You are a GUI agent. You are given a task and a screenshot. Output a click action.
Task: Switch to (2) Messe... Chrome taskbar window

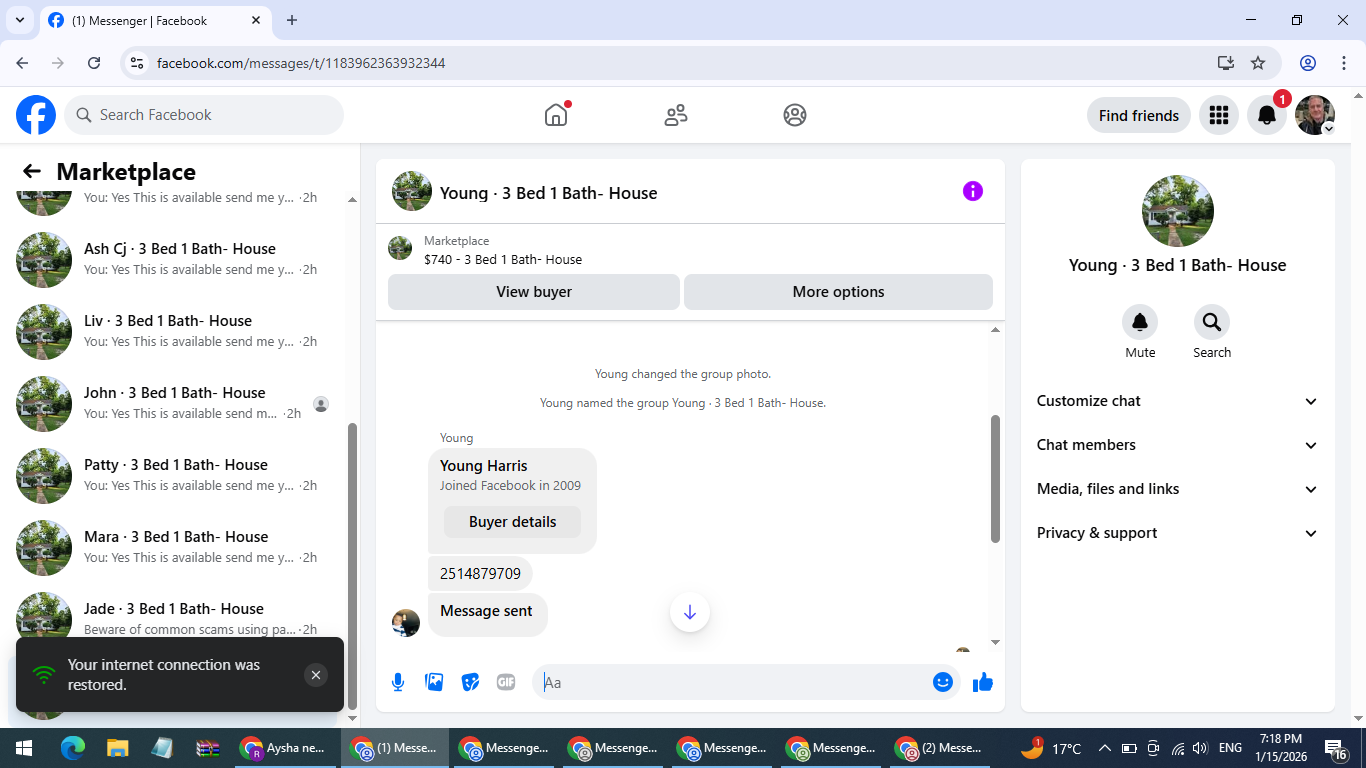(938, 748)
